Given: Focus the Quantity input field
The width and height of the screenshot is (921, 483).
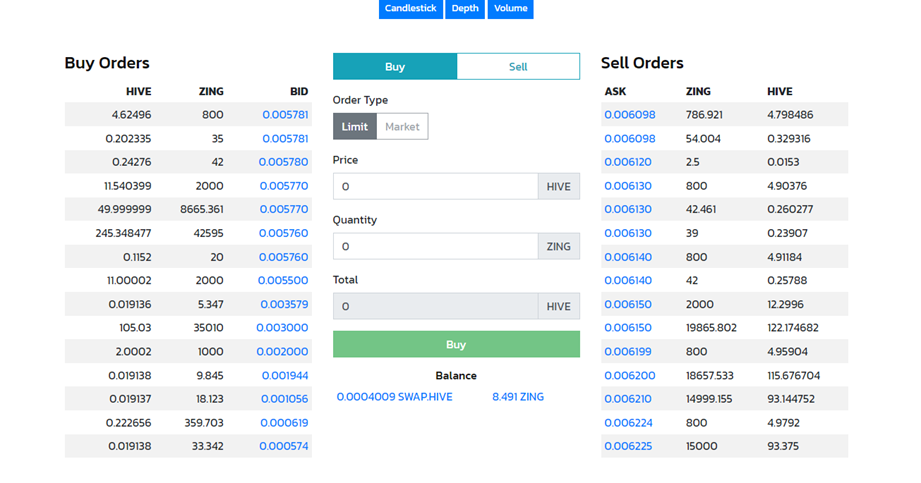Looking at the screenshot, I should point(435,246).
